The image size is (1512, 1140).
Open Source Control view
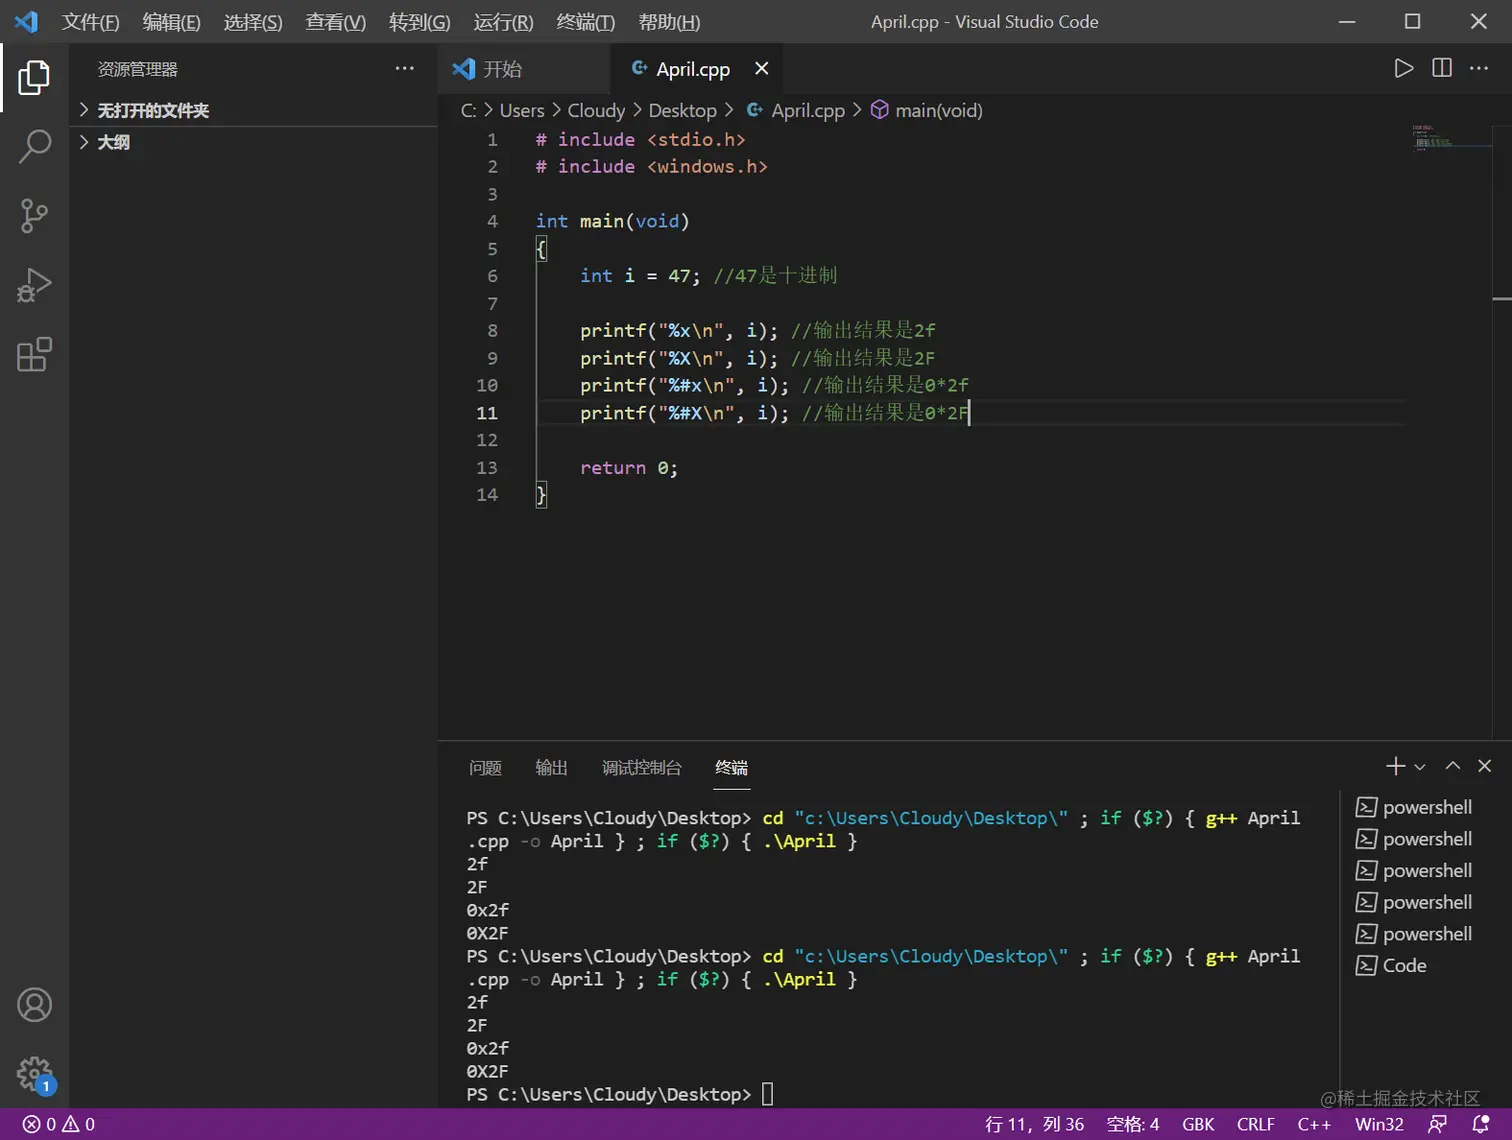pos(34,215)
